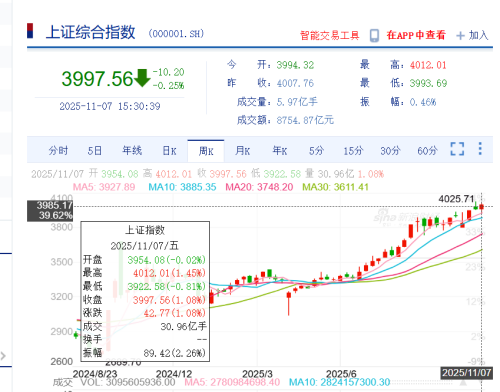Switch to the 5分 chart tab
This screenshot has height=392, width=500.
[x=316, y=151]
